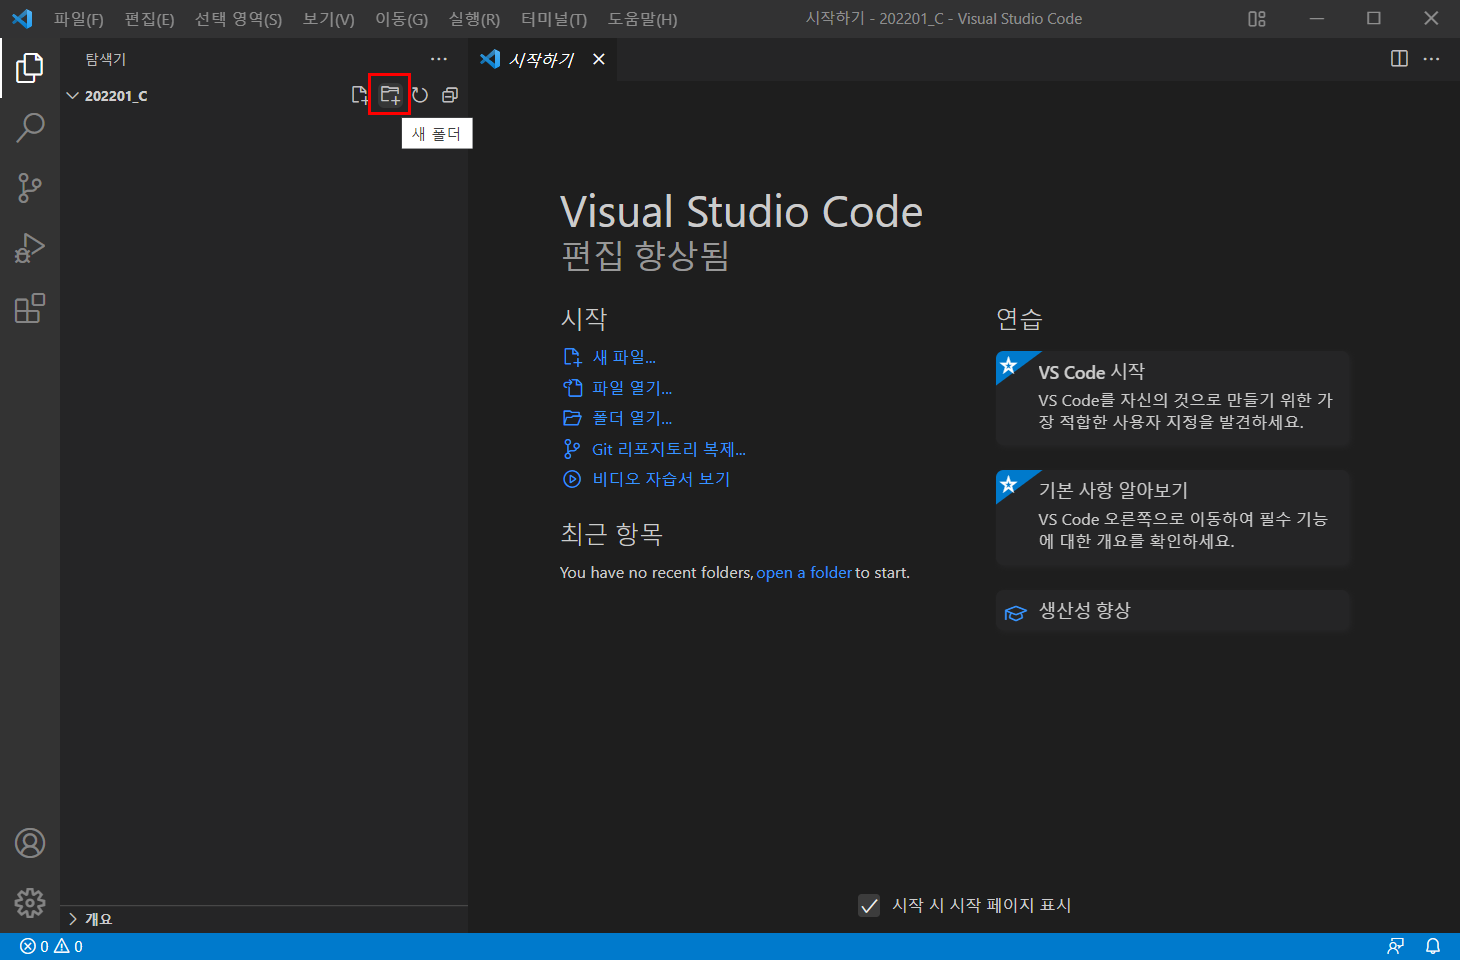Click the 새 파일... link
Image resolution: width=1460 pixels, height=960 pixels.
610,357
